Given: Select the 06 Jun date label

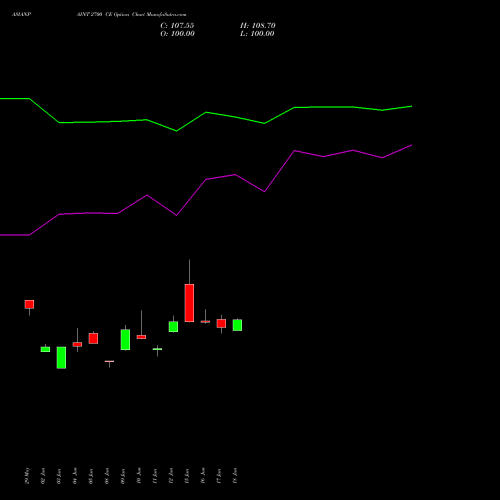Looking at the screenshot, I should [x=107, y=476].
